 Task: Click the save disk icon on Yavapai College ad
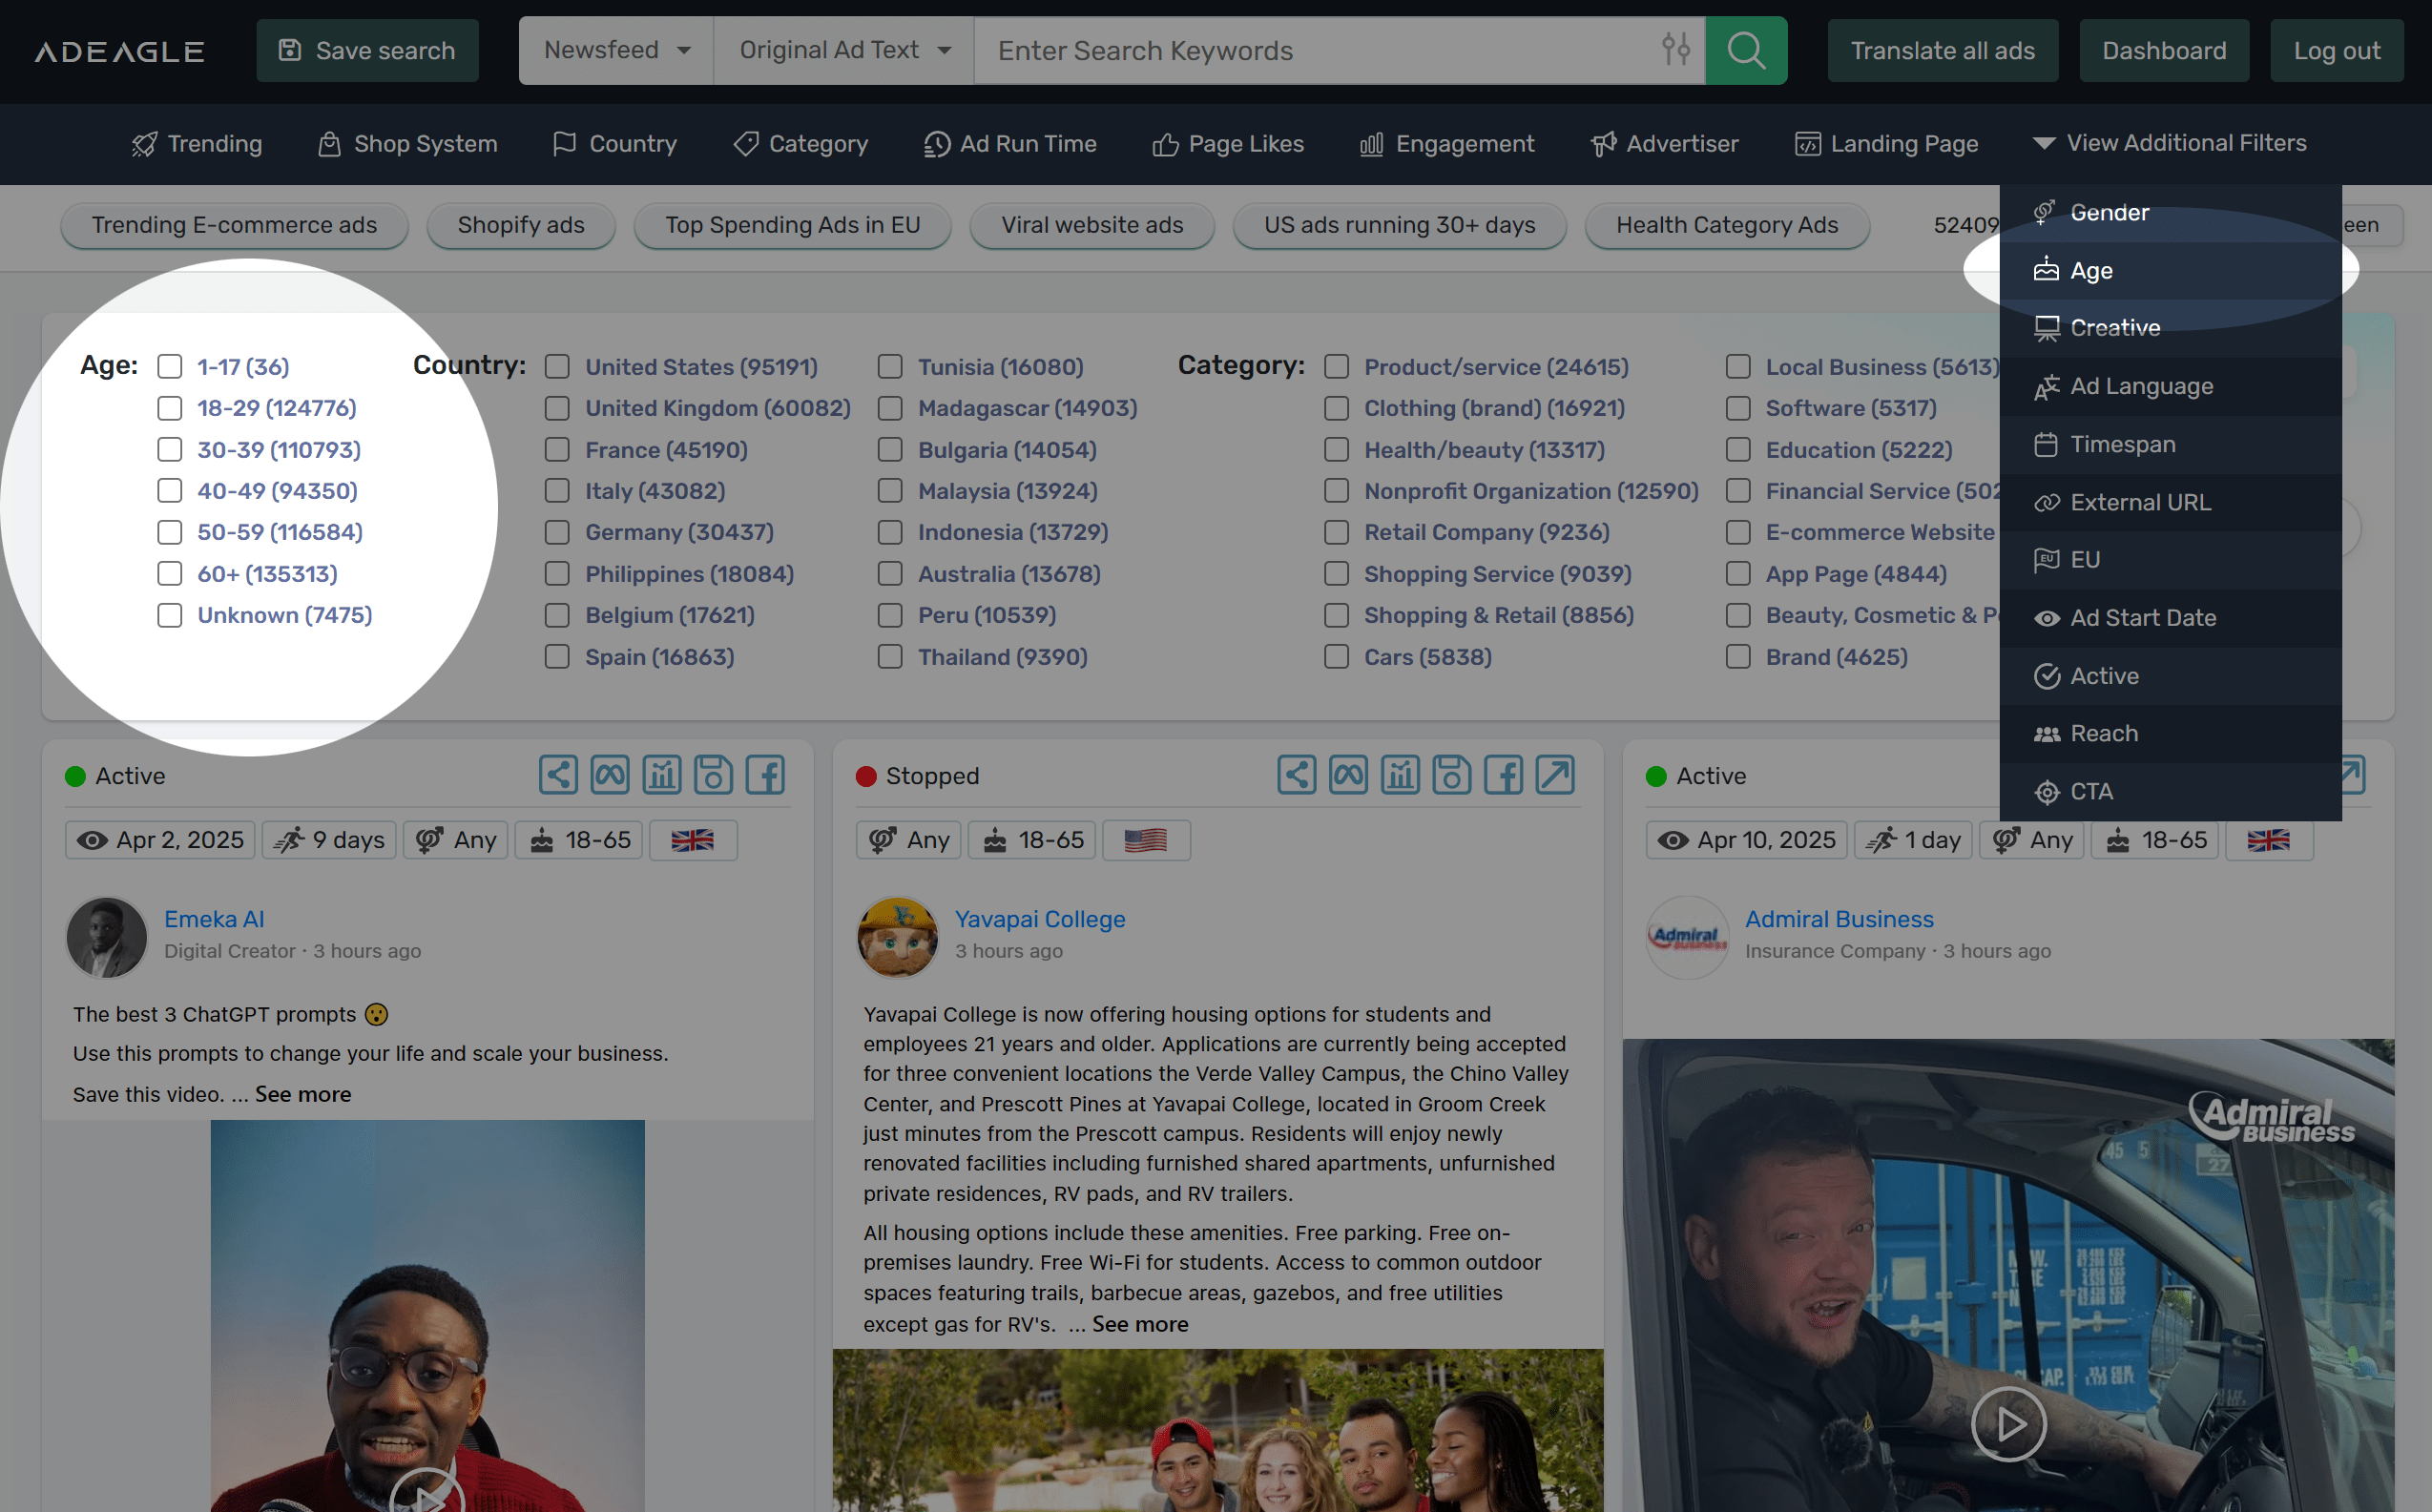[1452, 775]
